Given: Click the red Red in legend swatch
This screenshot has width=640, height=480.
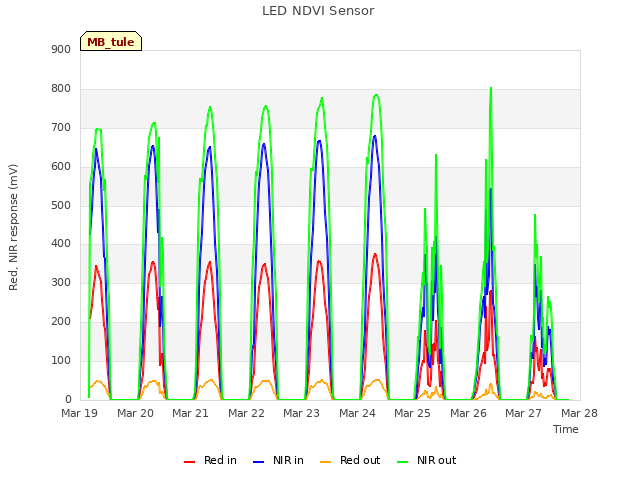Looking at the screenshot, I should tap(189, 462).
